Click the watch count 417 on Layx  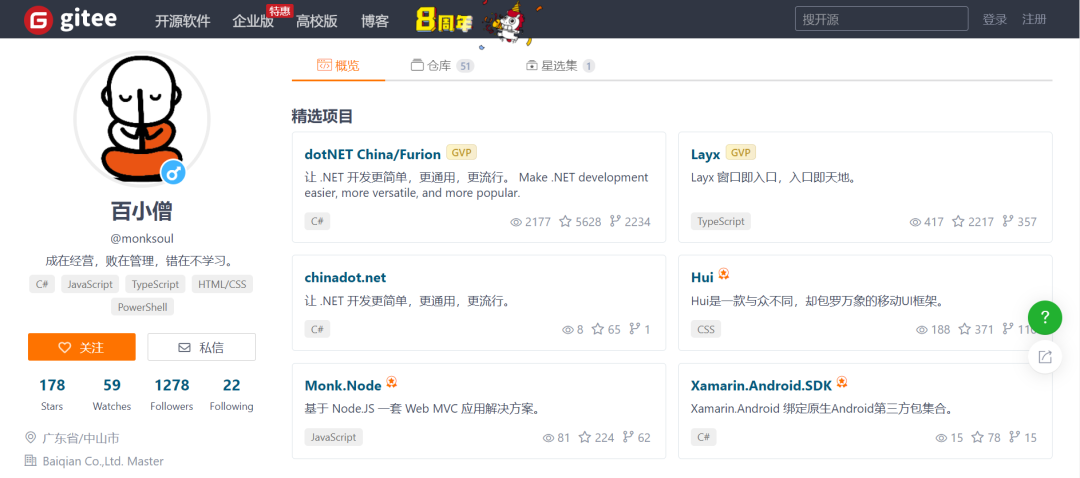tap(926, 222)
